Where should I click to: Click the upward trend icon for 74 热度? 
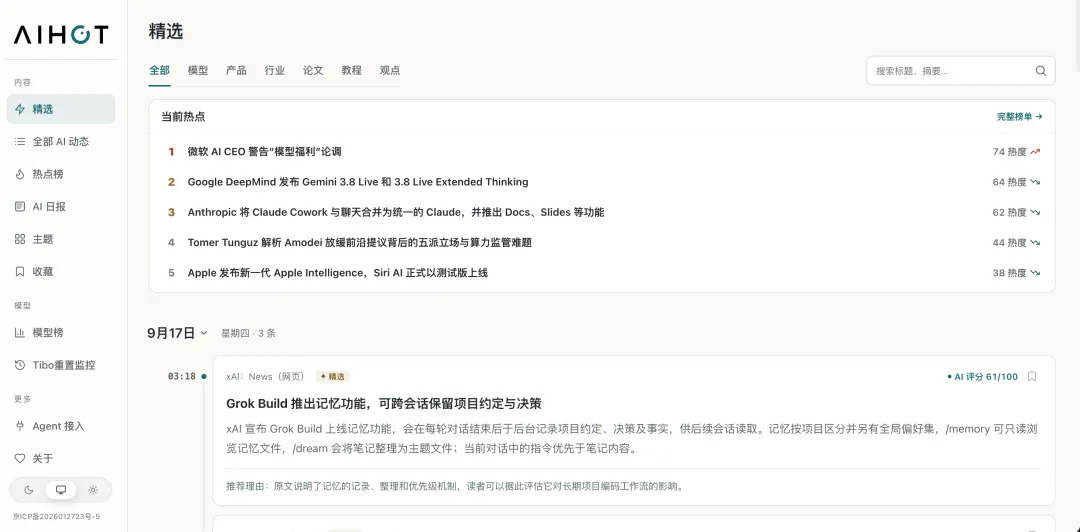click(1035, 152)
